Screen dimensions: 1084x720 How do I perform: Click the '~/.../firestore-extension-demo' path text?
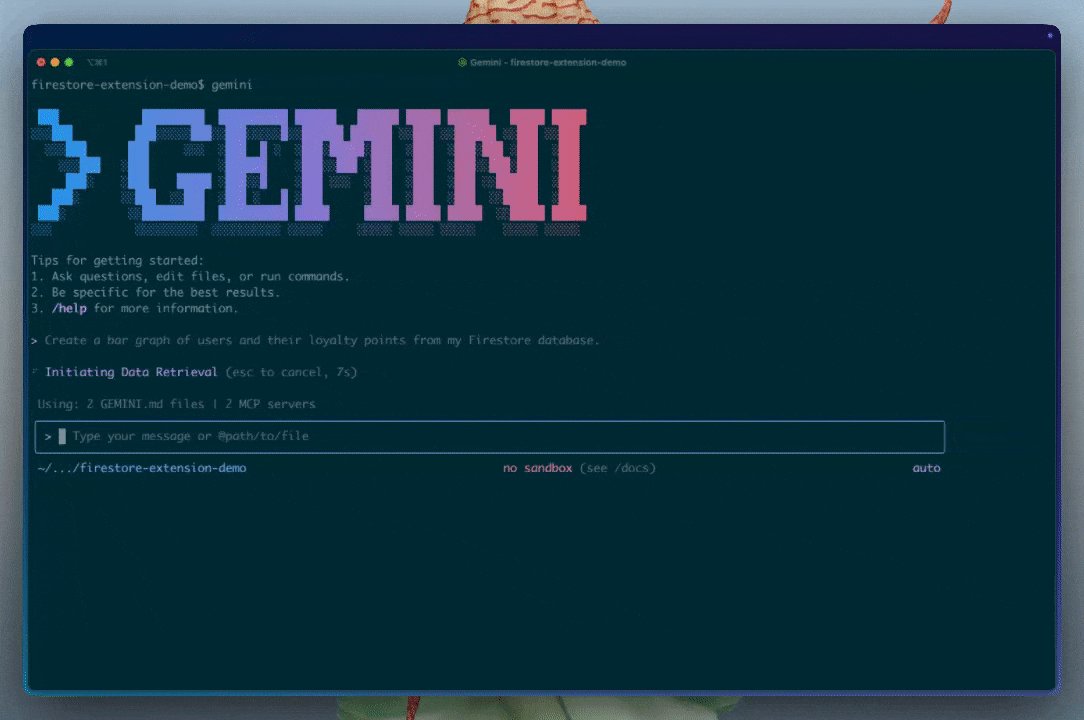142,468
